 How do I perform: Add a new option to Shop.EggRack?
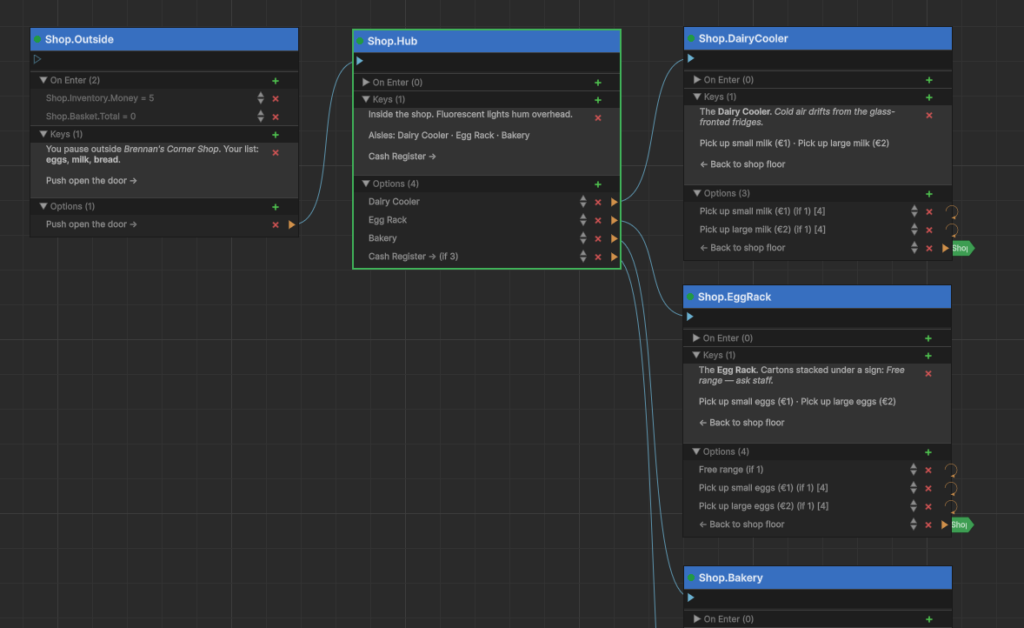point(928,452)
